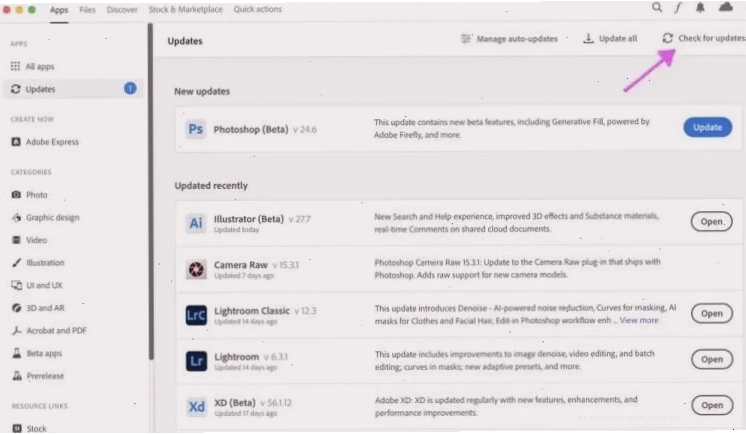Switch to the Apps tab
This screenshot has height=434, width=746.
coord(59,10)
